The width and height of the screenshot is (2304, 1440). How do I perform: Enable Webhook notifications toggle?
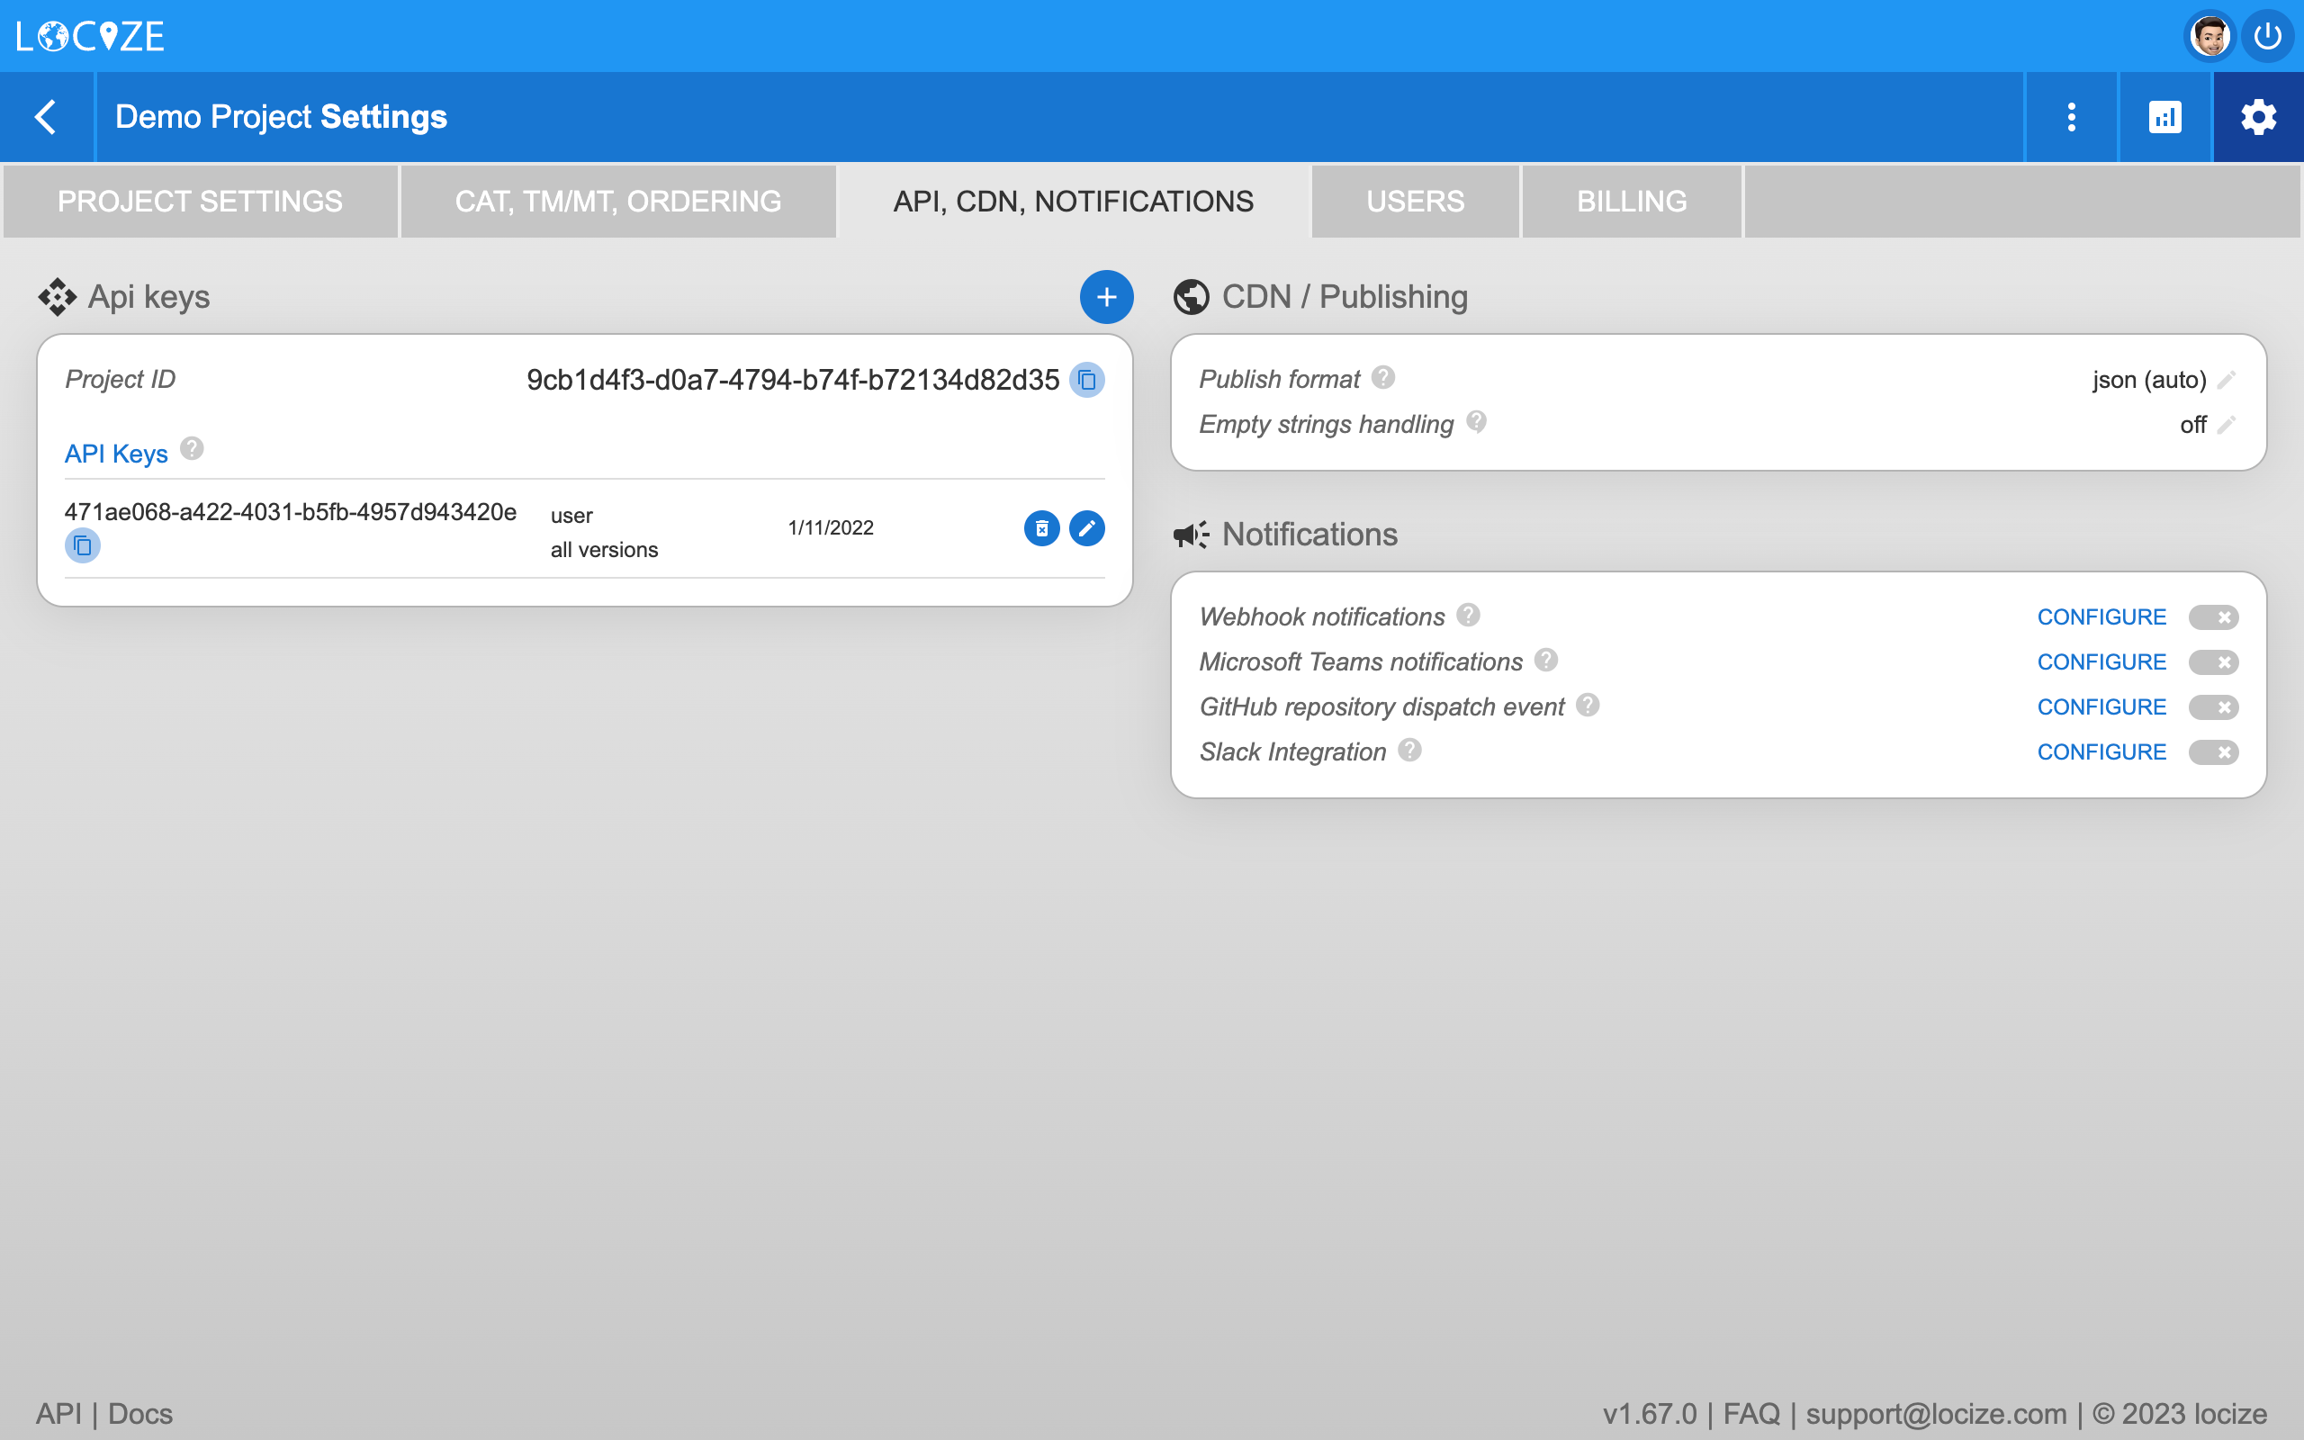point(2213,617)
